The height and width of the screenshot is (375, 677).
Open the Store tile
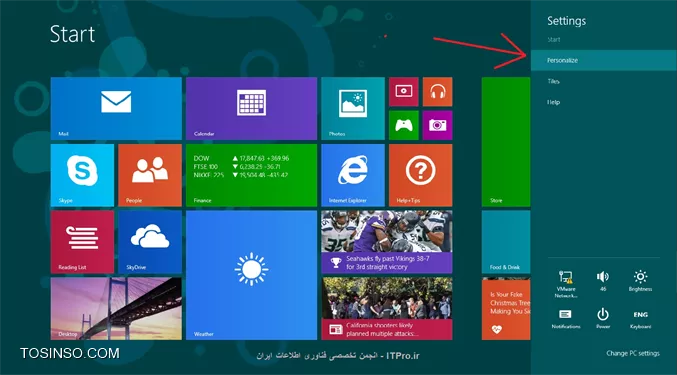[506, 142]
